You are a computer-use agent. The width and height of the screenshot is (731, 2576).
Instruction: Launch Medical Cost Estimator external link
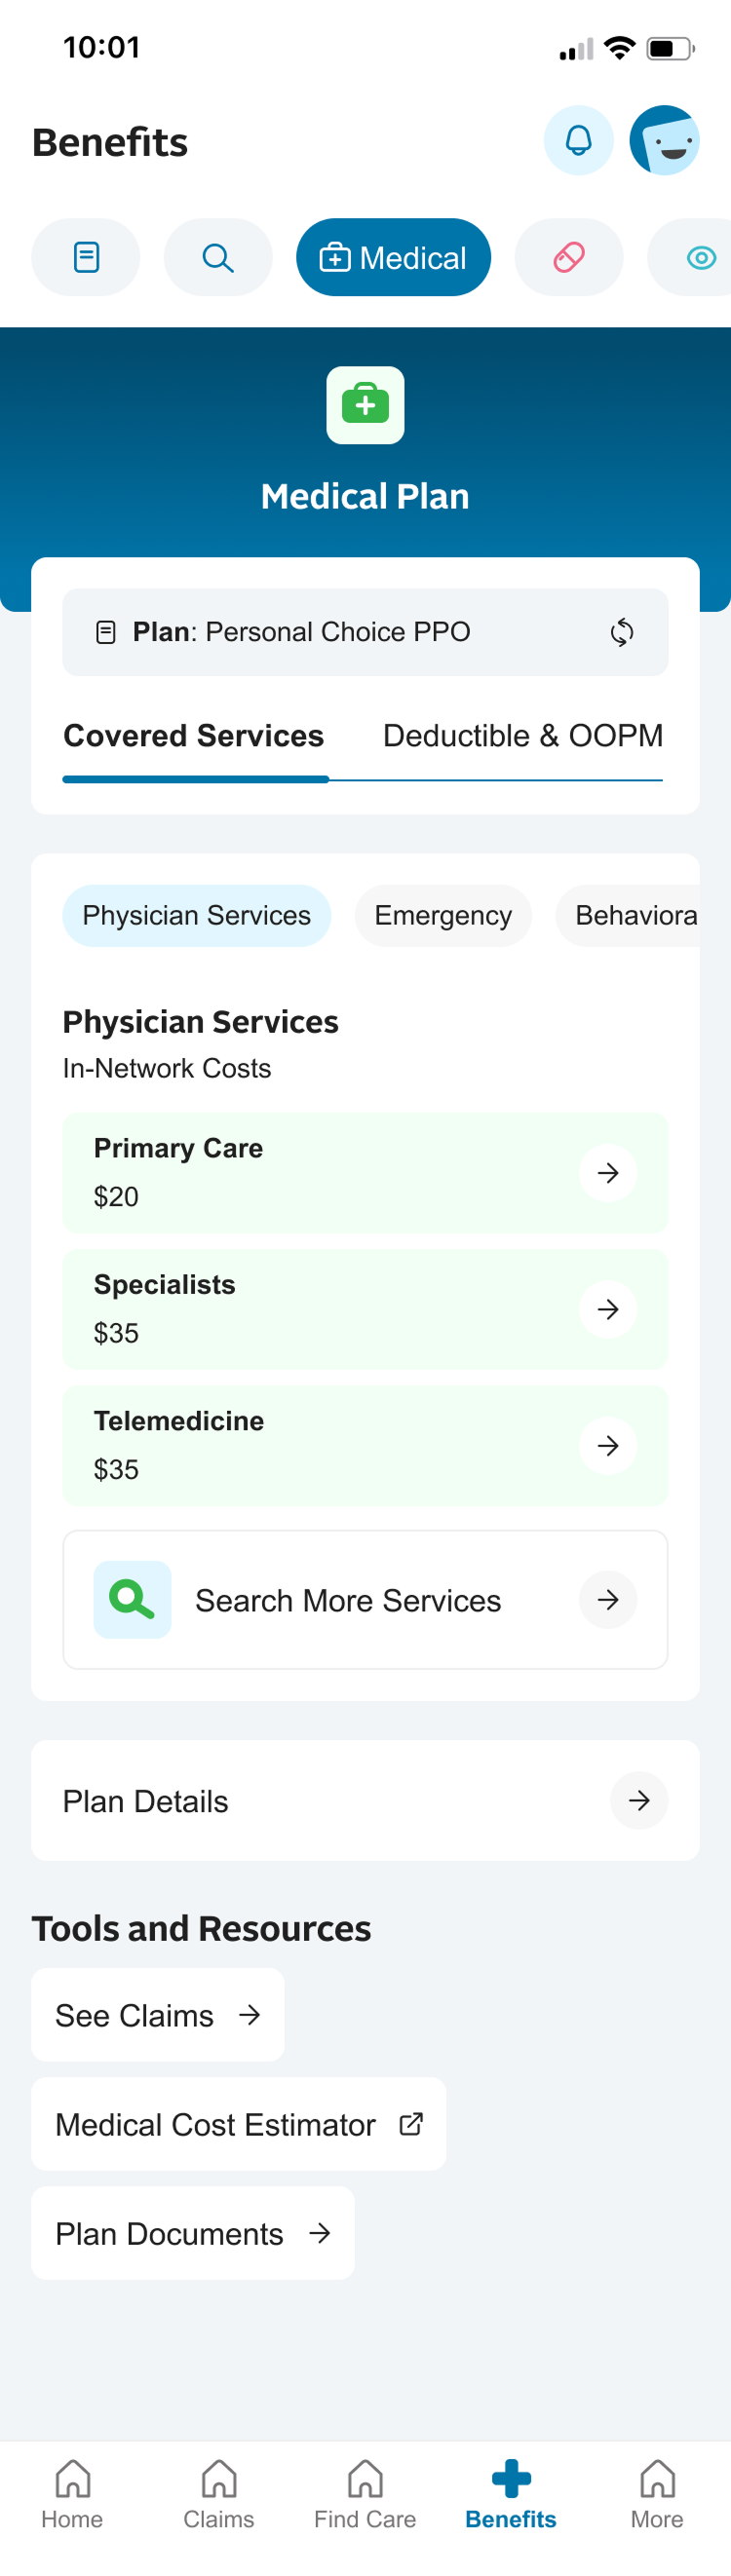(x=238, y=2124)
